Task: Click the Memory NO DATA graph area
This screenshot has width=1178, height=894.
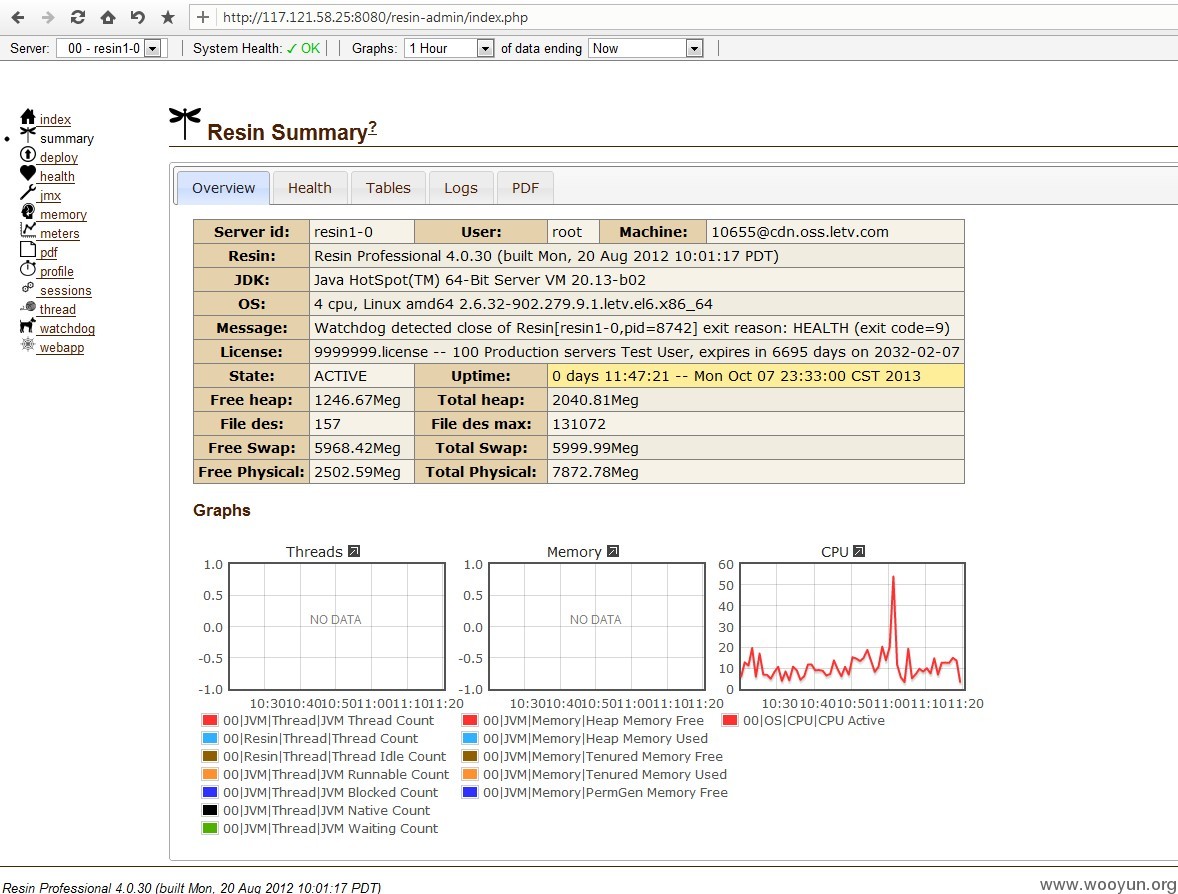Action: [x=597, y=627]
